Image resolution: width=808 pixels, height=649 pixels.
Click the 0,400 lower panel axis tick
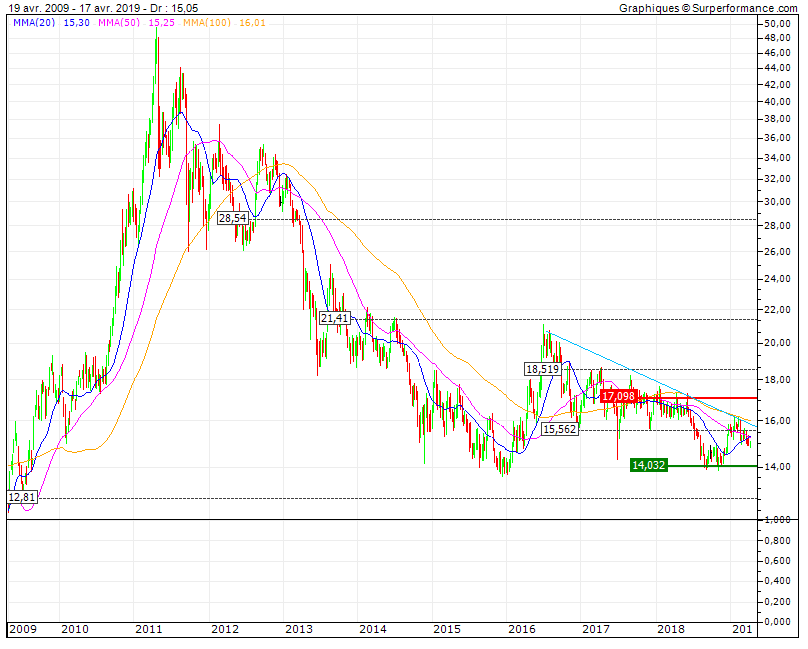777,580
